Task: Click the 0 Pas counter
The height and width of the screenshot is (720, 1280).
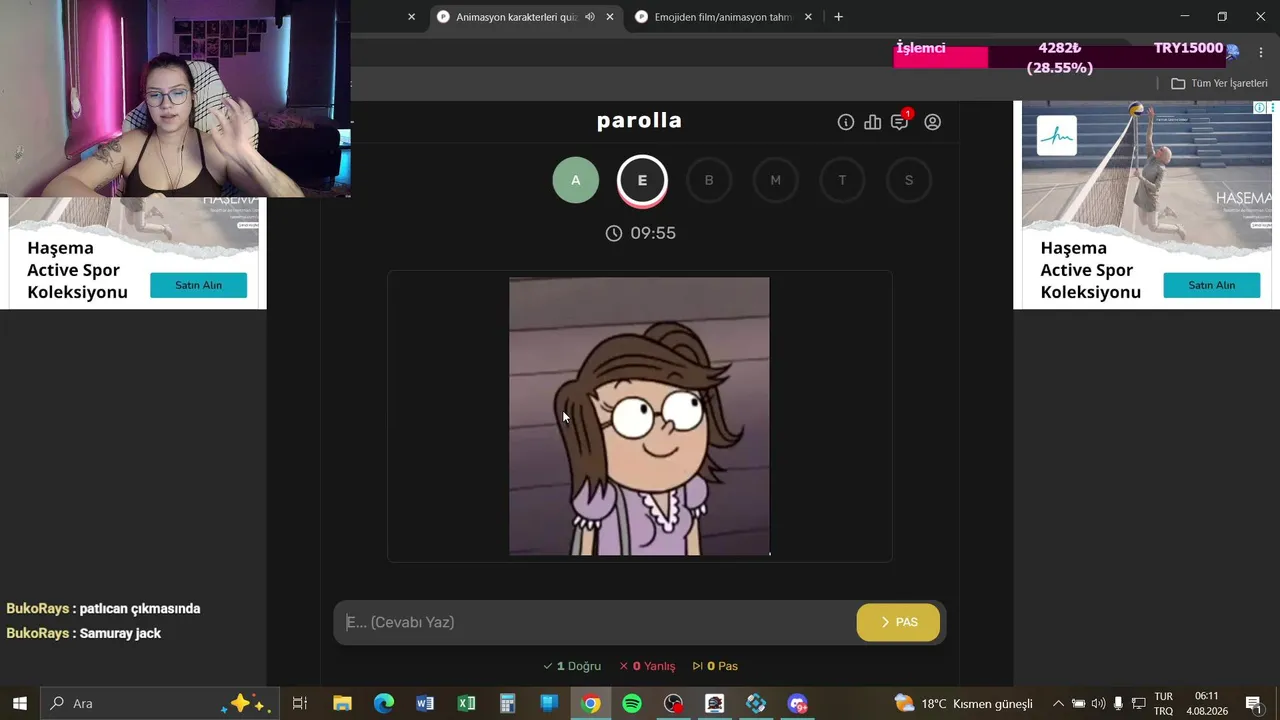Action: pos(715,666)
